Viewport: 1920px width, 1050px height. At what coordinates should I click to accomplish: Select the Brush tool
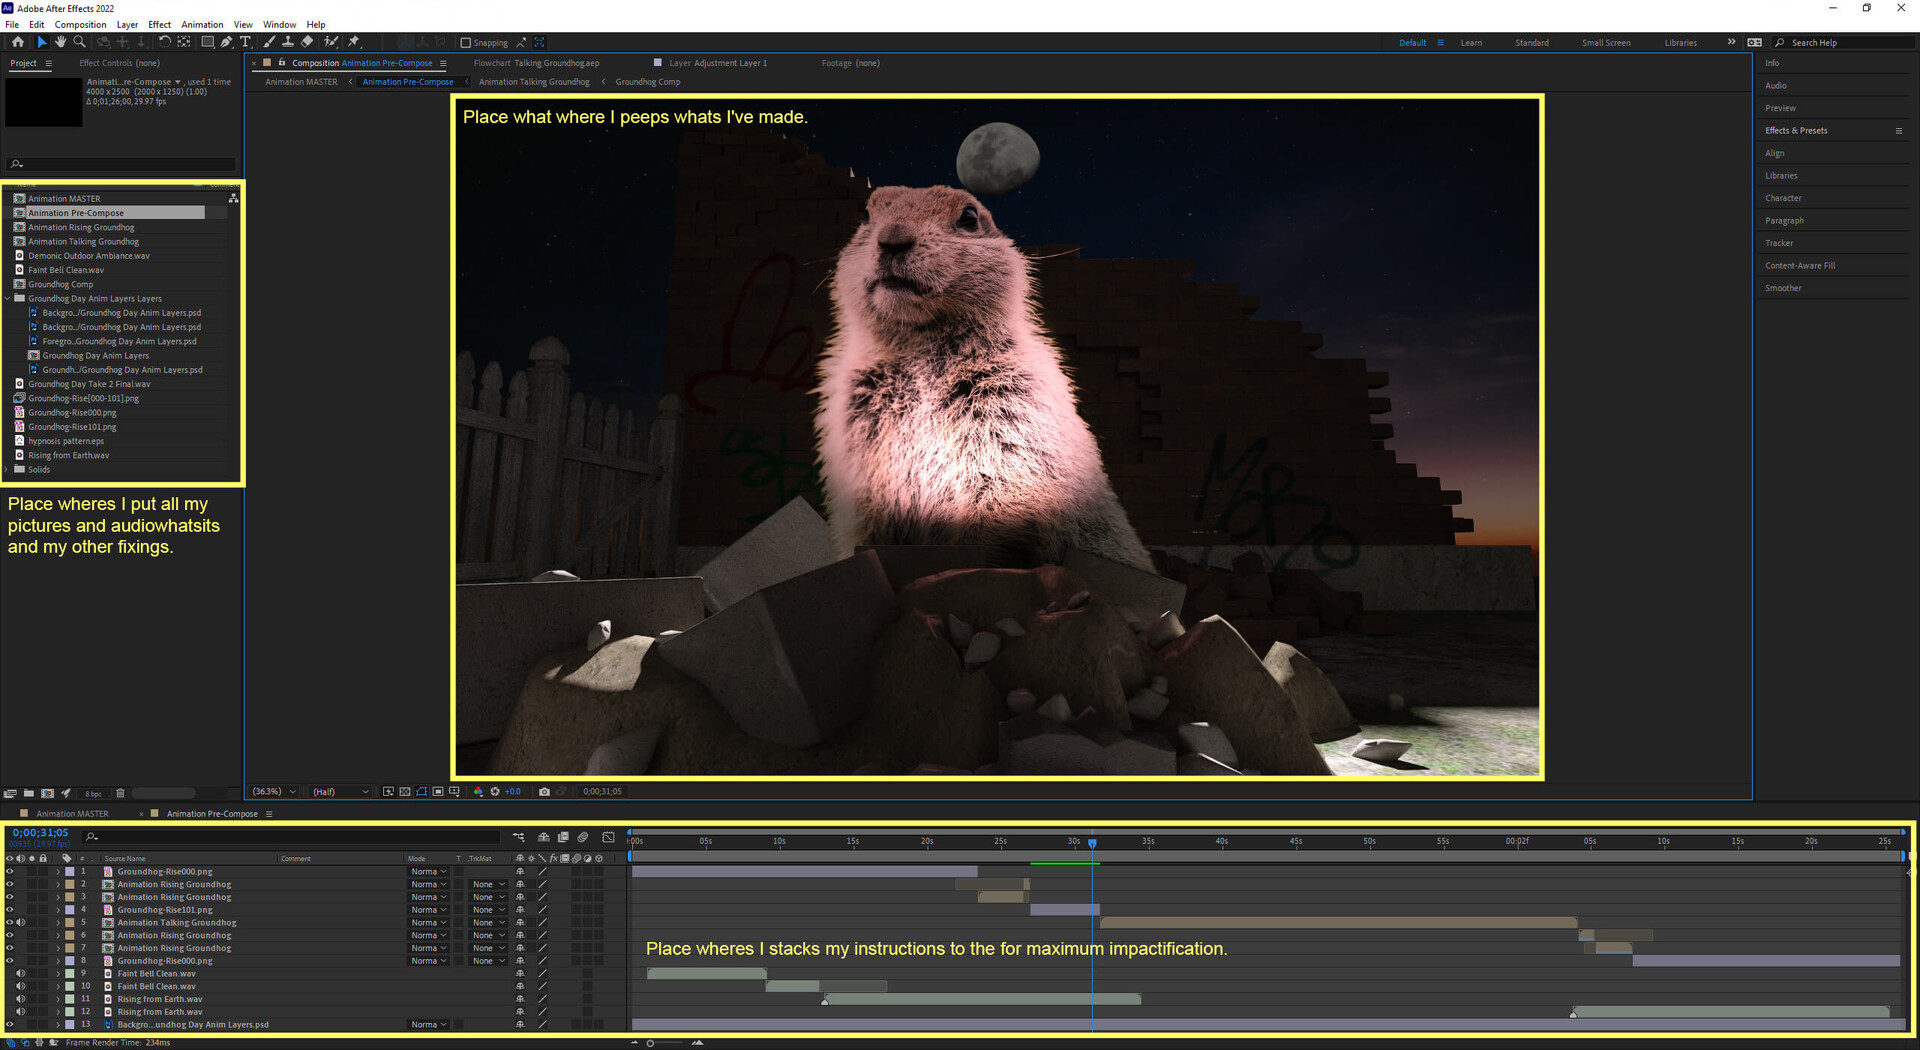click(x=268, y=42)
